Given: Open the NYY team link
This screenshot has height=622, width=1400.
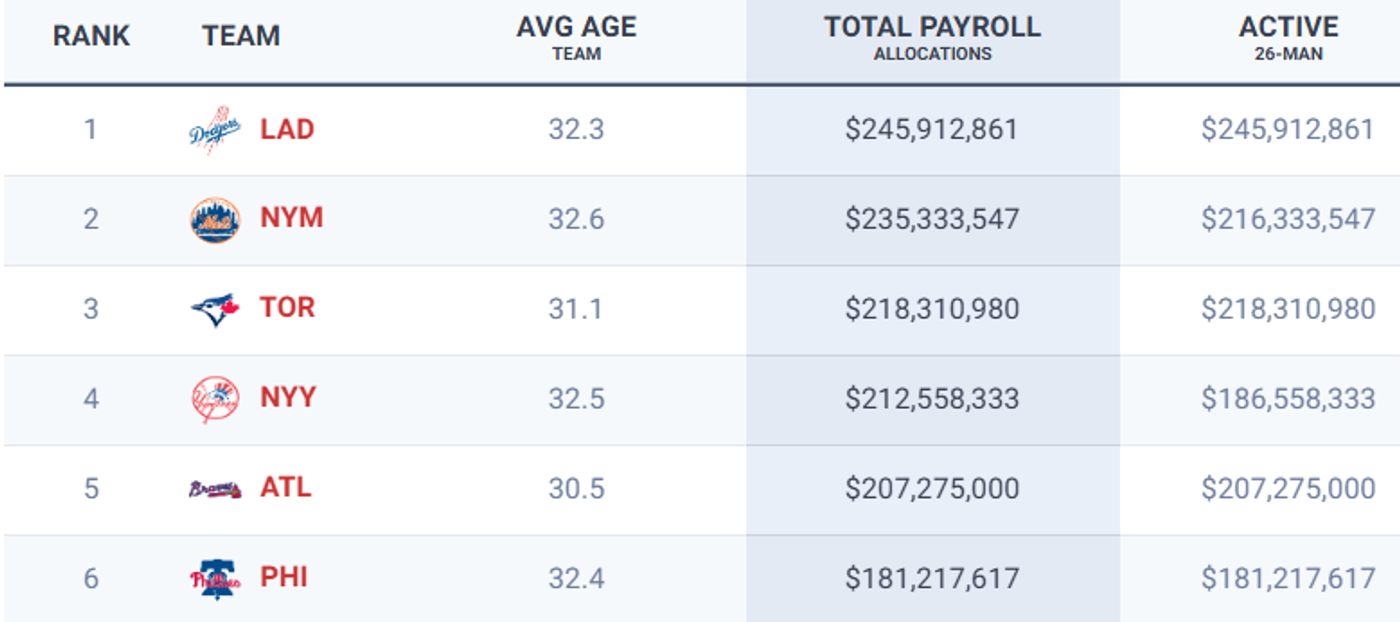Looking at the screenshot, I should tap(288, 397).
